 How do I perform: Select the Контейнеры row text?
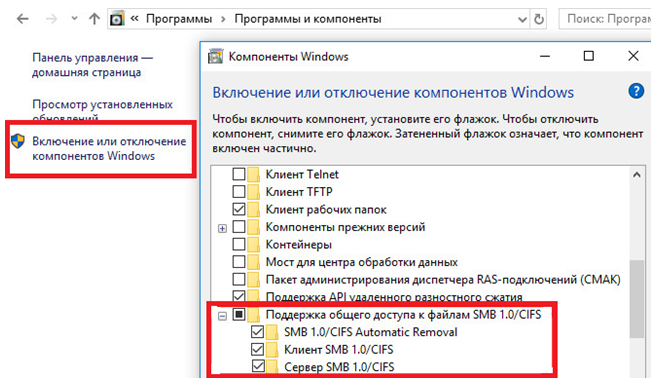tap(299, 244)
